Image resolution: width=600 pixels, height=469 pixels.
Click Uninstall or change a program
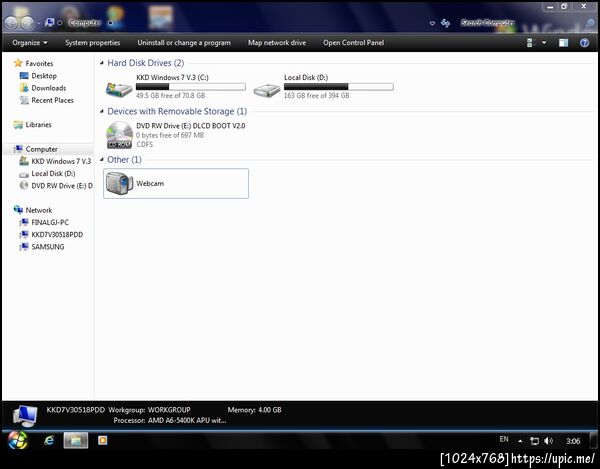(x=184, y=43)
